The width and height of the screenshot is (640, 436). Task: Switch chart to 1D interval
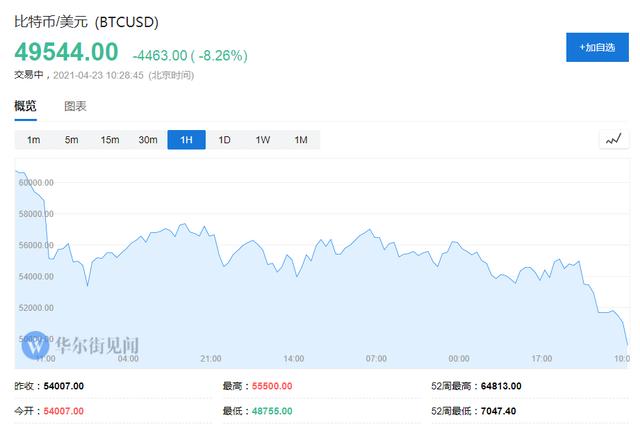coord(224,140)
